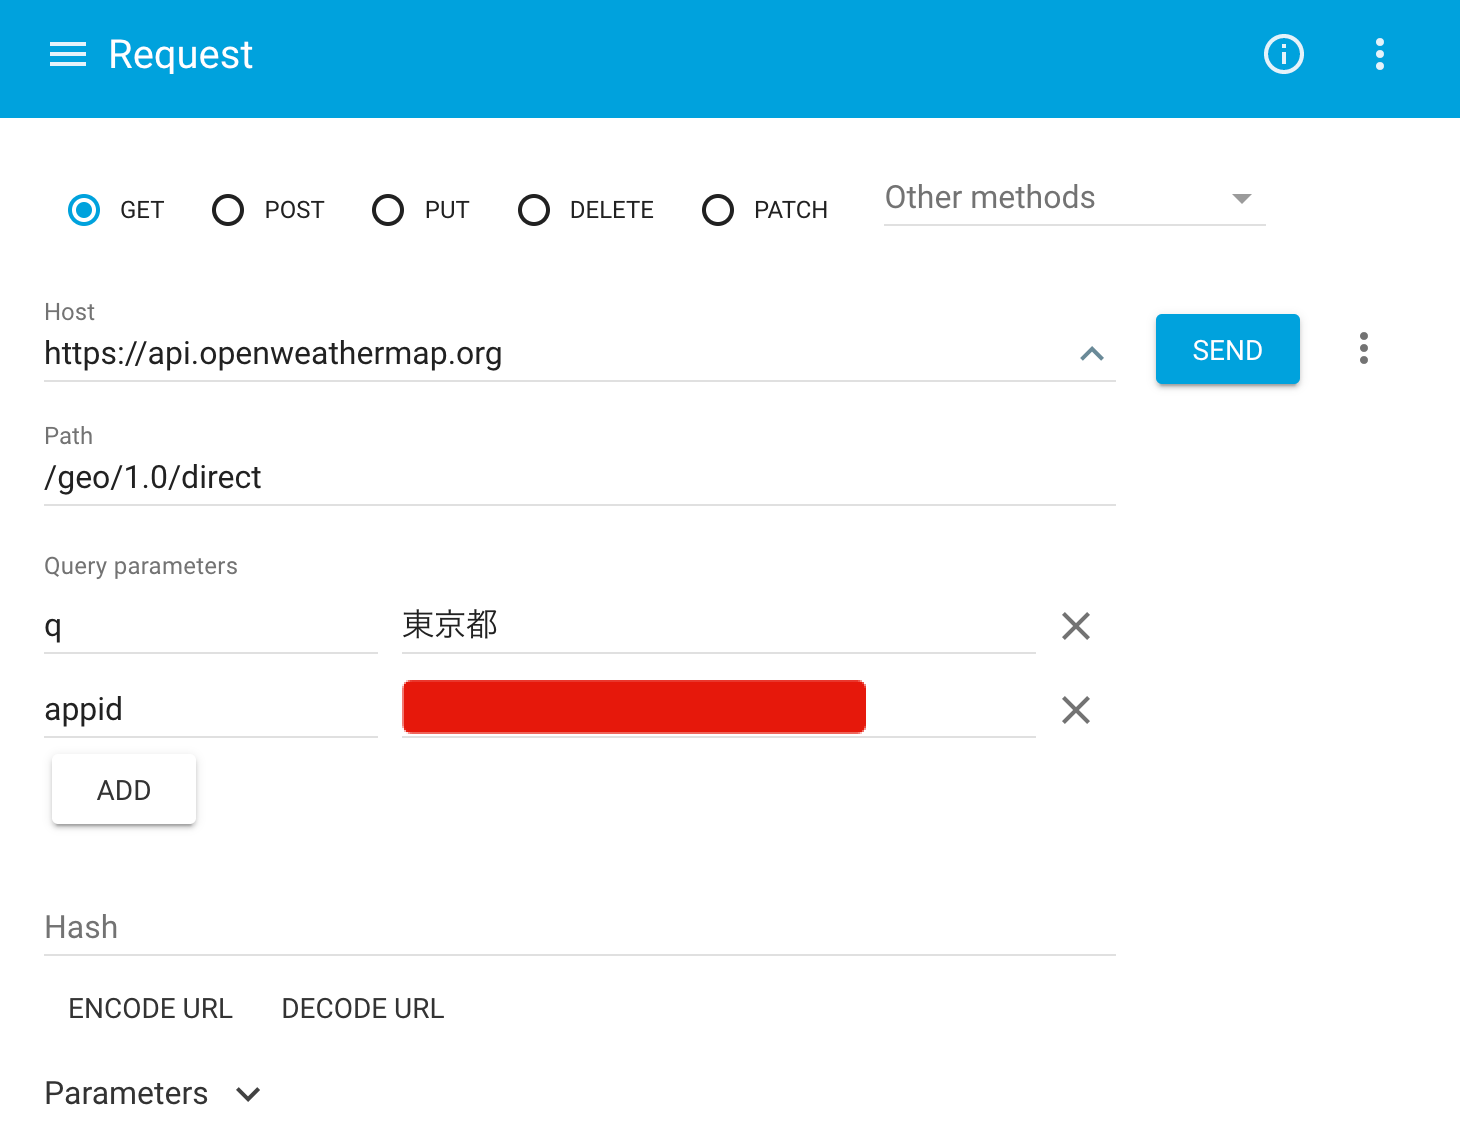Image resolution: width=1460 pixels, height=1126 pixels.
Task: Select the GET method option
Action: click(x=84, y=210)
